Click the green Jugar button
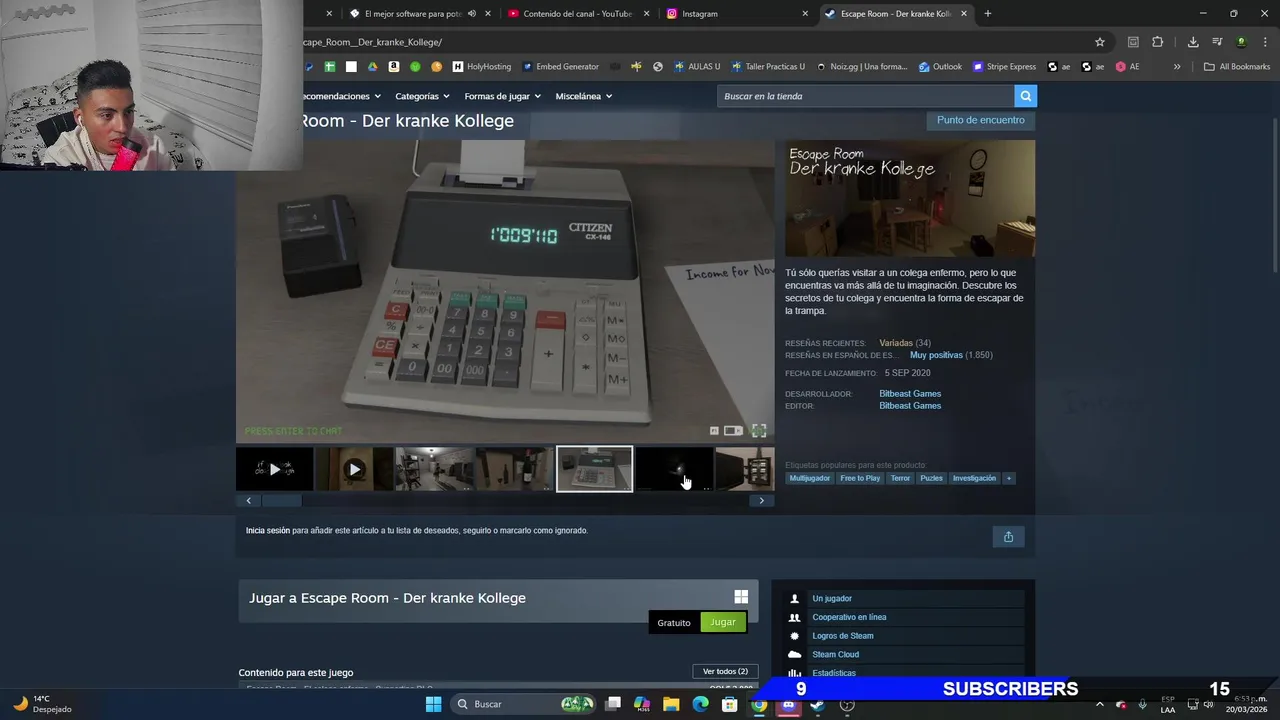Screen dimensions: 1280x720 pyautogui.click(x=723, y=622)
